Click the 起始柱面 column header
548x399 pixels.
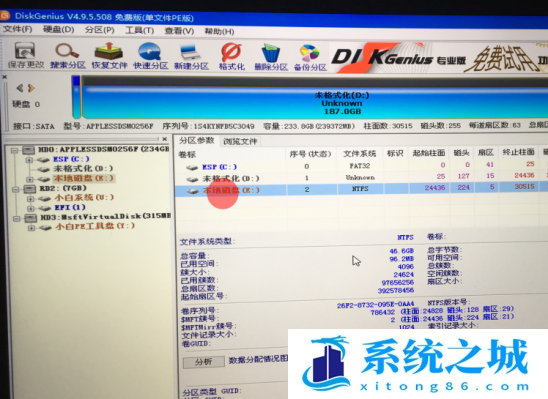(x=429, y=153)
